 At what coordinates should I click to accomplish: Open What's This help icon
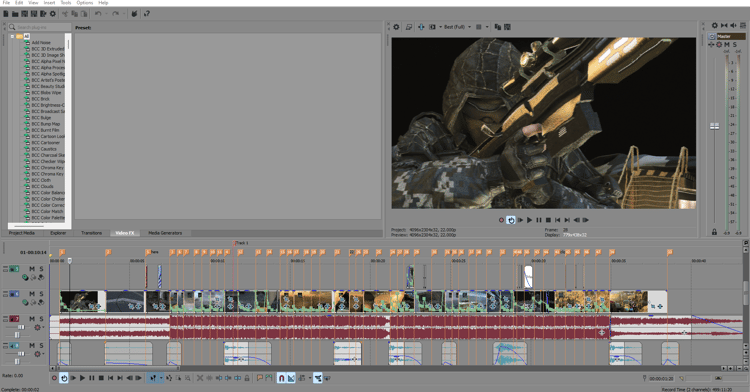[146, 14]
